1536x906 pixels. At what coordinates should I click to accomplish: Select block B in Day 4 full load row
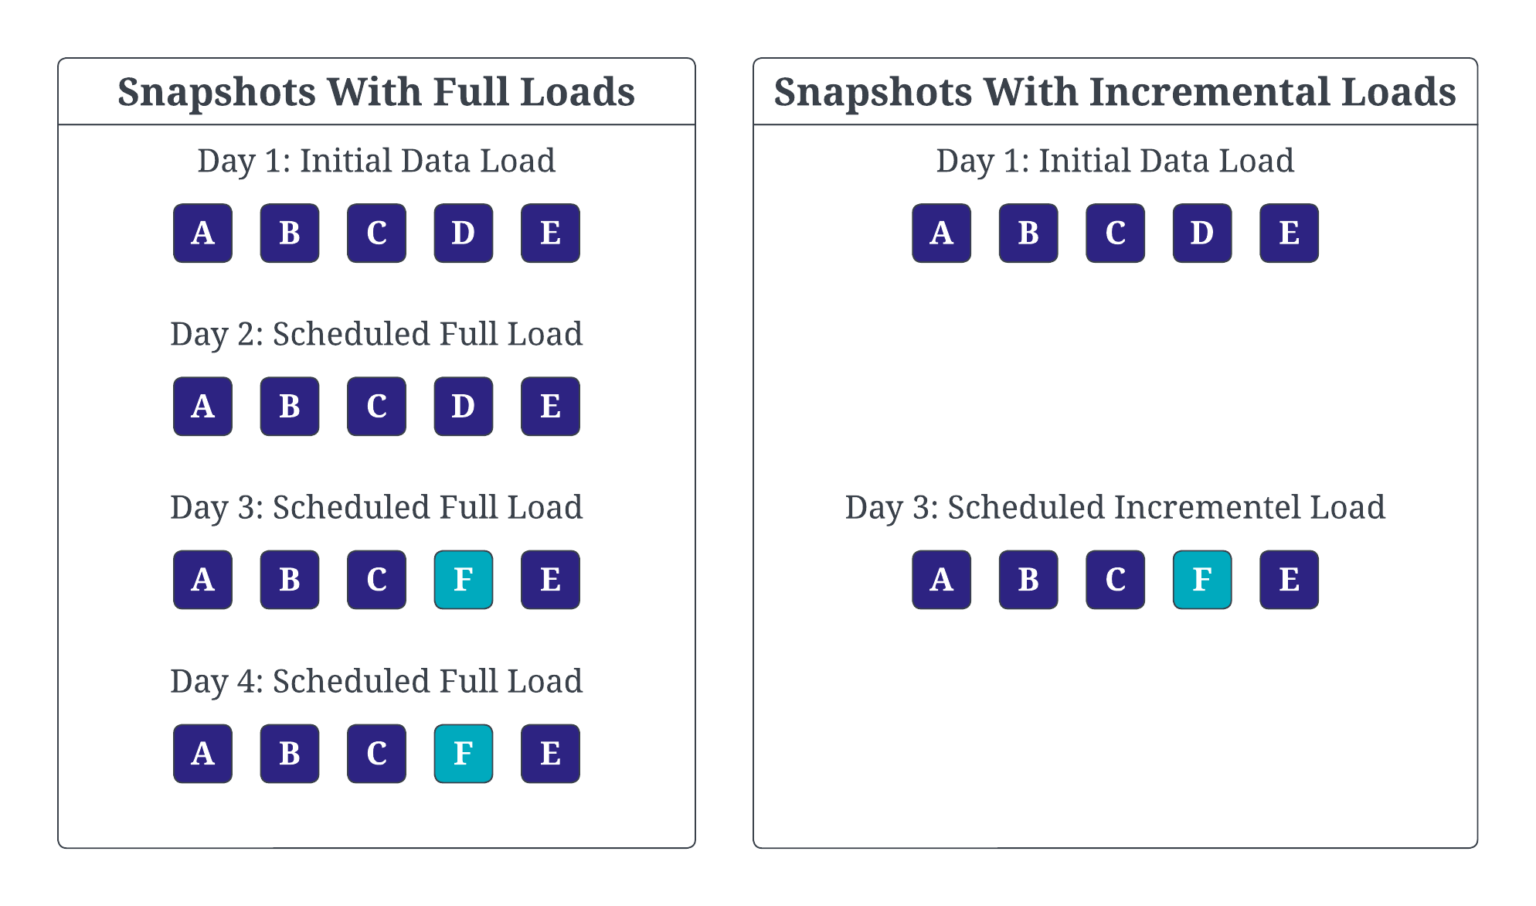[290, 753]
